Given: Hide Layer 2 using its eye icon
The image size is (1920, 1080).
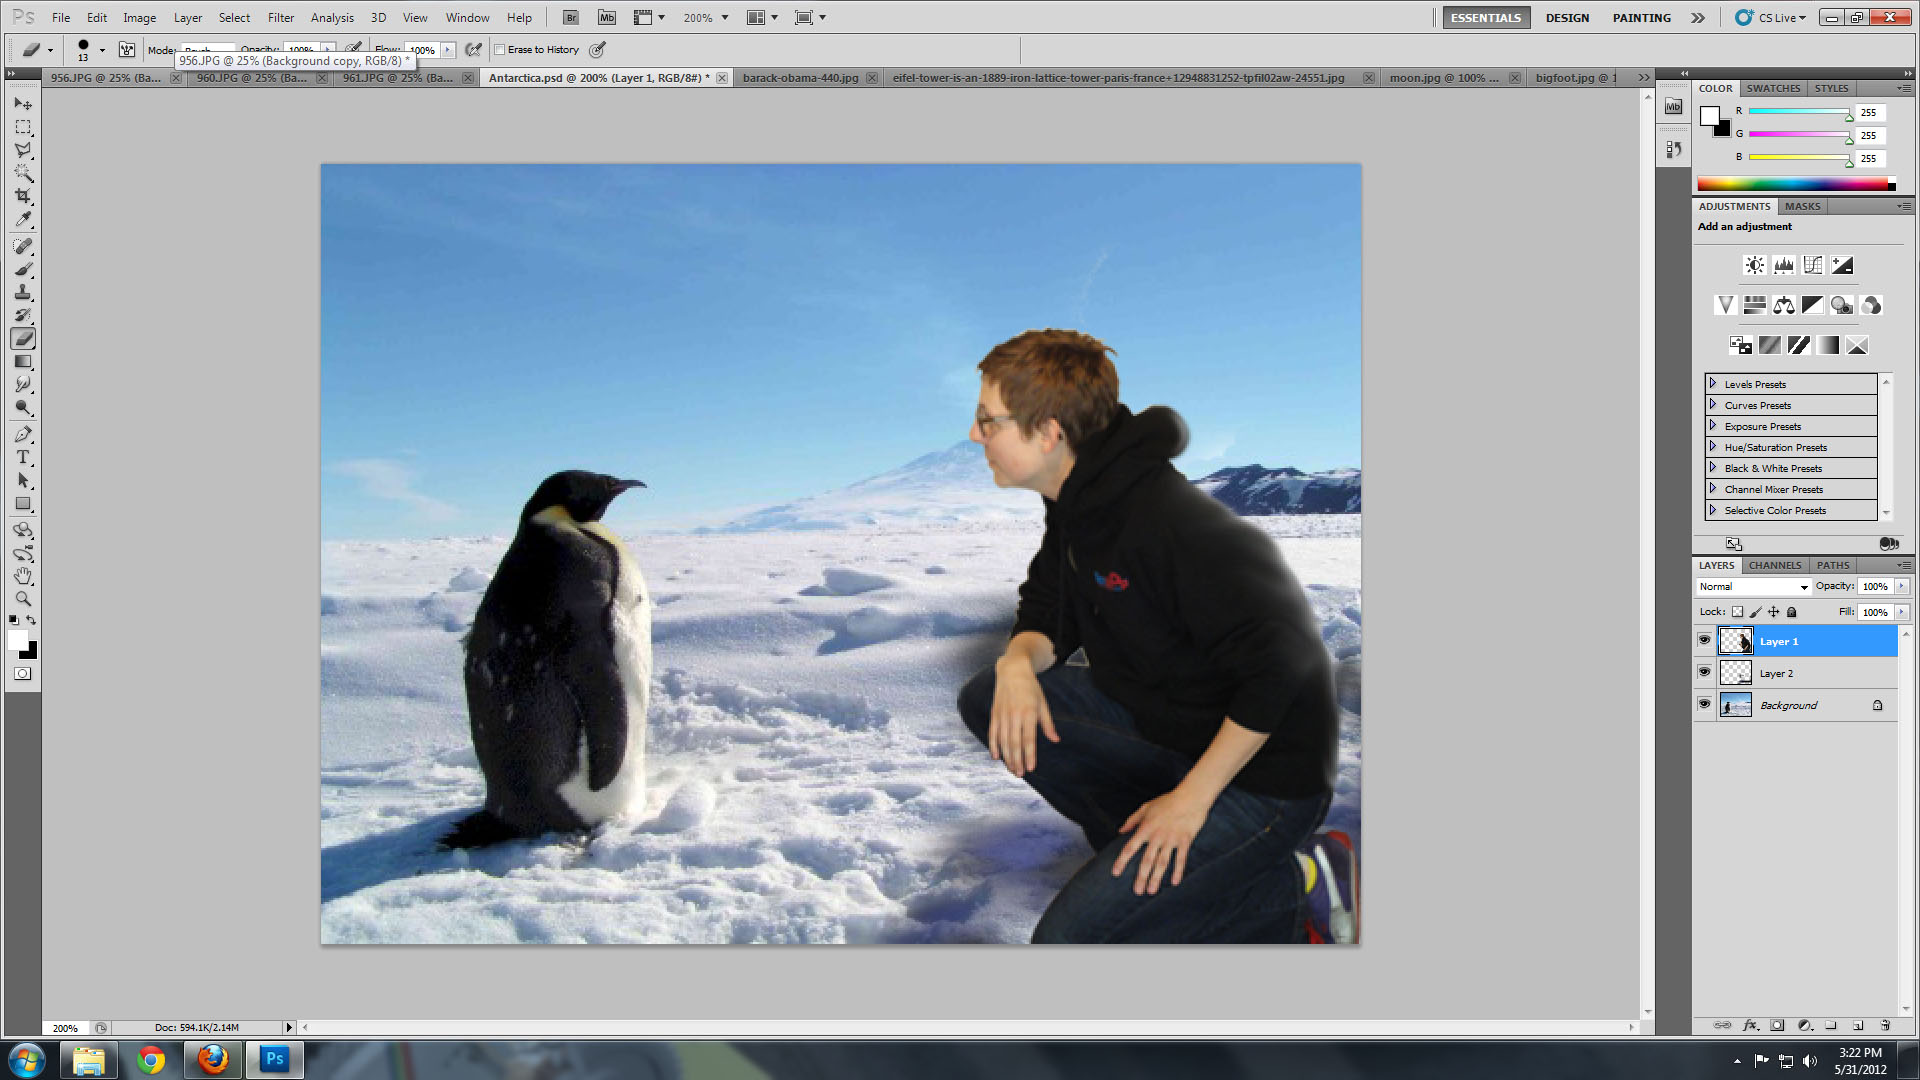Looking at the screenshot, I should point(1704,672).
